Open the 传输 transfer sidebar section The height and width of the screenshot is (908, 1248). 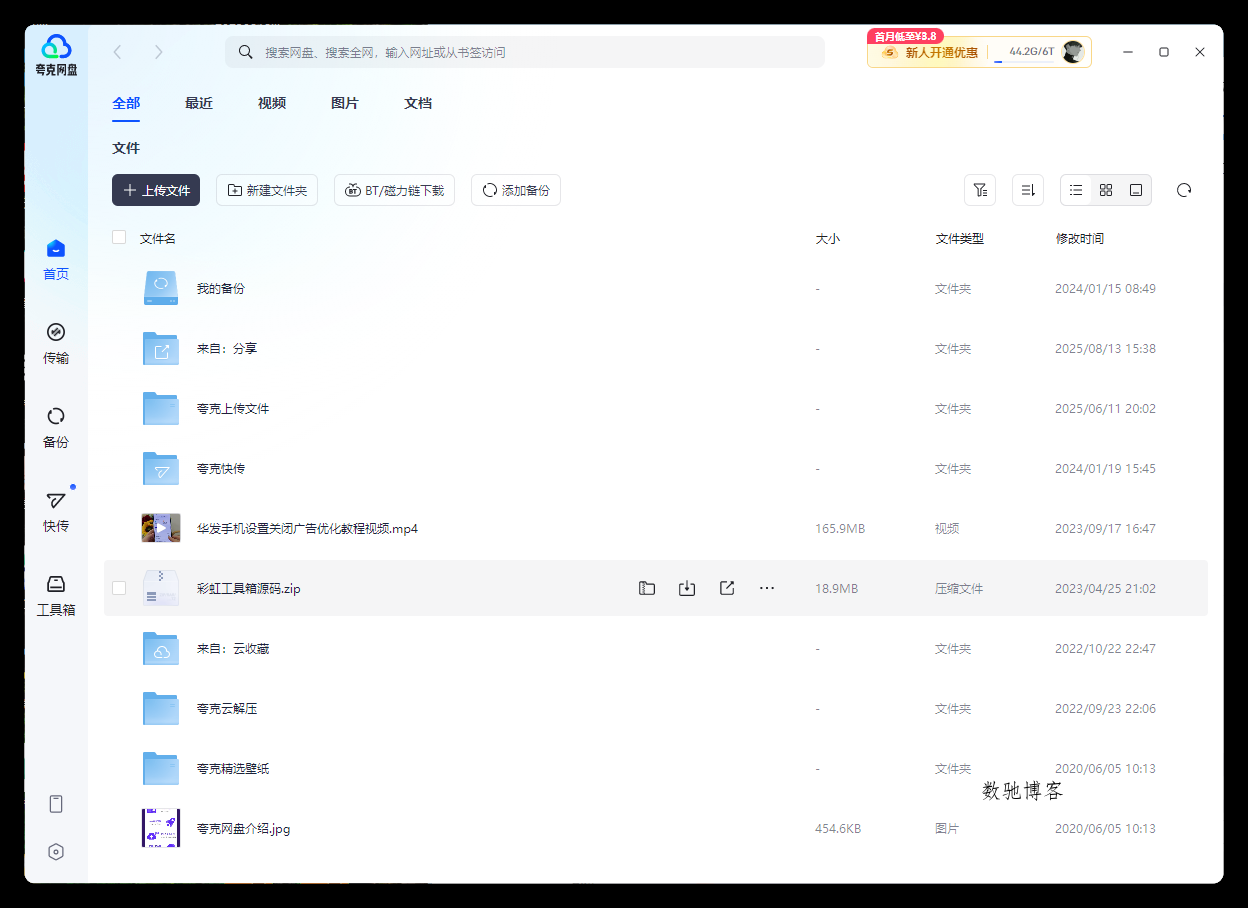tap(56, 344)
